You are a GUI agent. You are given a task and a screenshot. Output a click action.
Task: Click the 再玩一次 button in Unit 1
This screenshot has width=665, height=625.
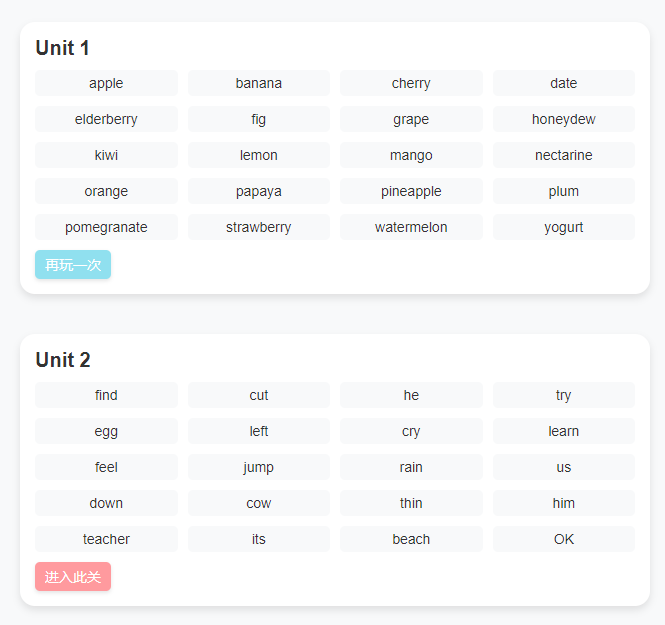73,265
